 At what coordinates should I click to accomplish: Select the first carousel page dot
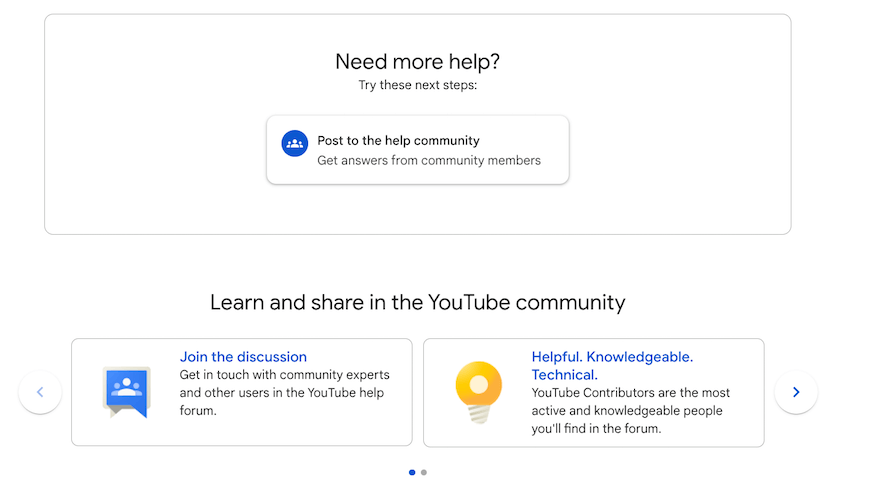[x=412, y=472]
